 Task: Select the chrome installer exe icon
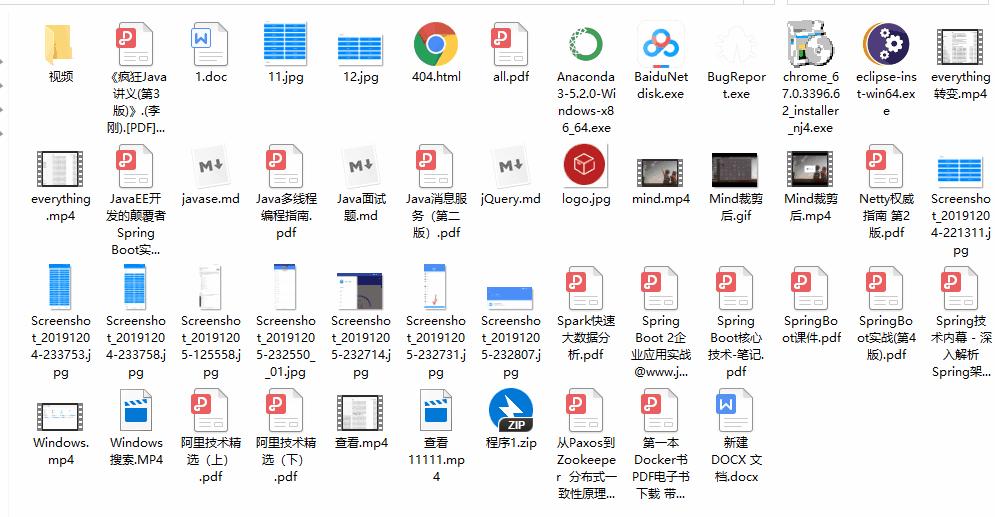coord(810,43)
